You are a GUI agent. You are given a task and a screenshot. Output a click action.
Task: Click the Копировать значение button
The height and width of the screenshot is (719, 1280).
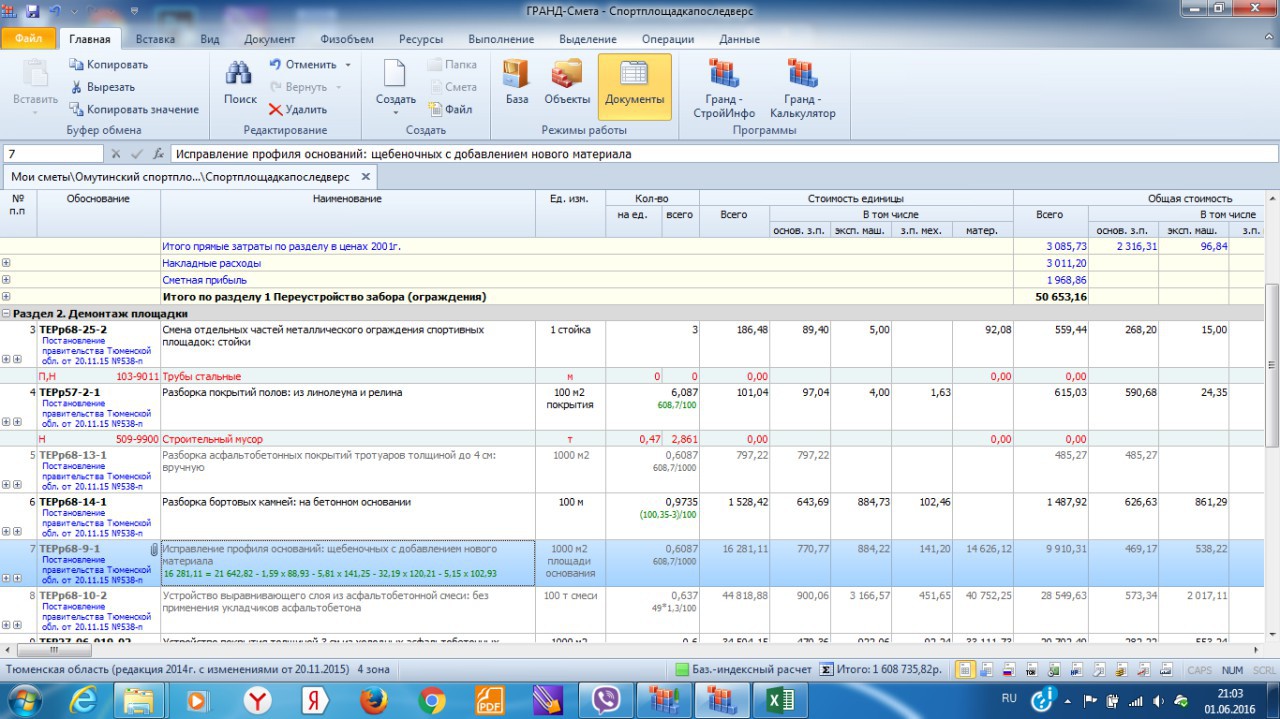(134, 110)
